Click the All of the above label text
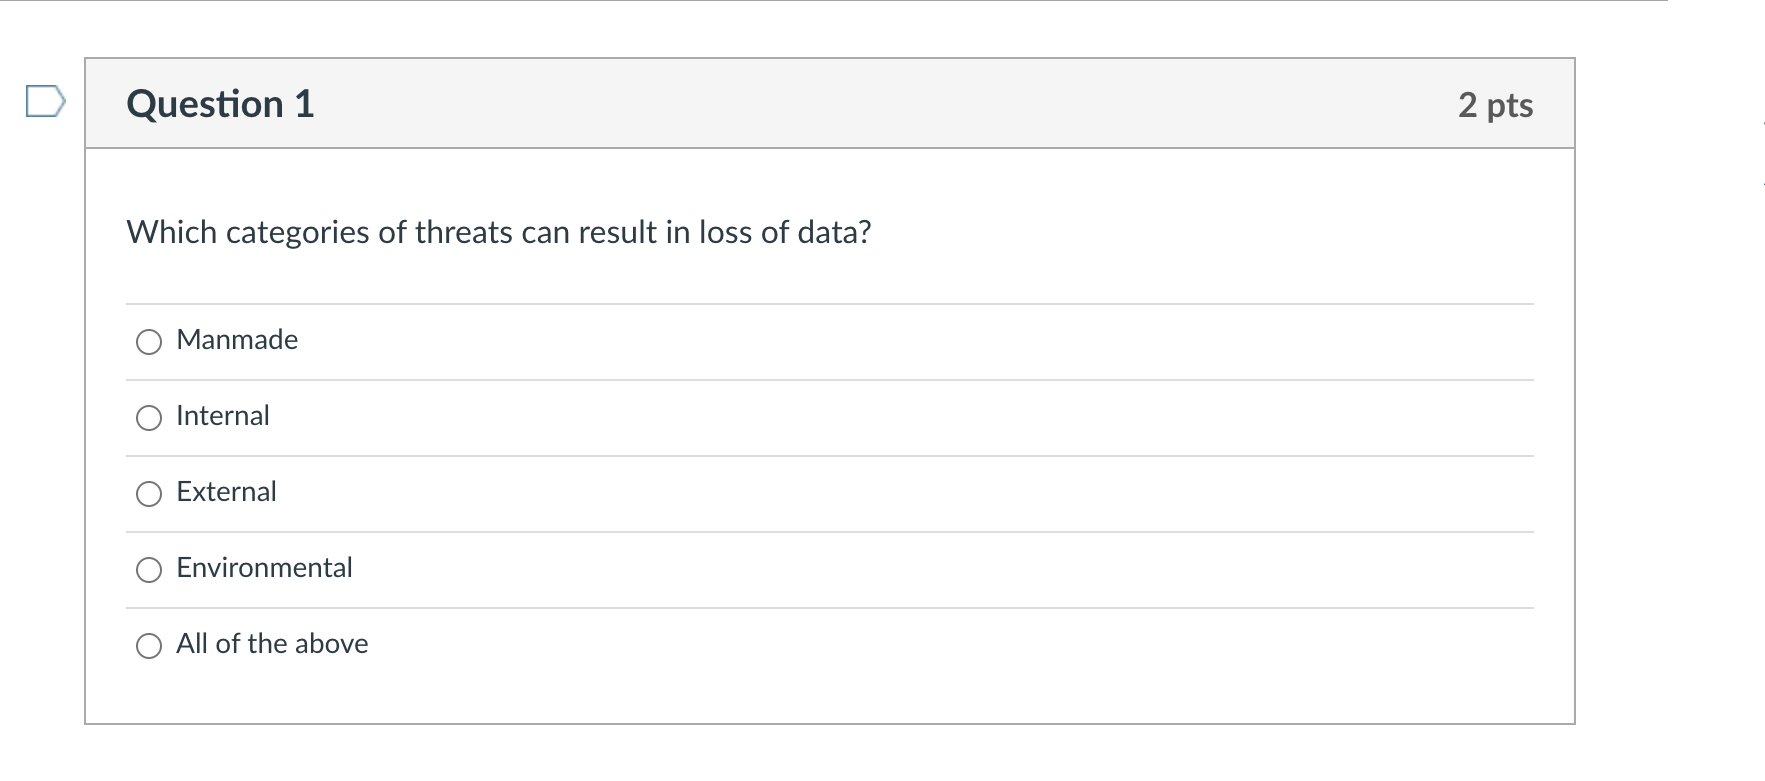The width and height of the screenshot is (1765, 781). click(x=272, y=644)
